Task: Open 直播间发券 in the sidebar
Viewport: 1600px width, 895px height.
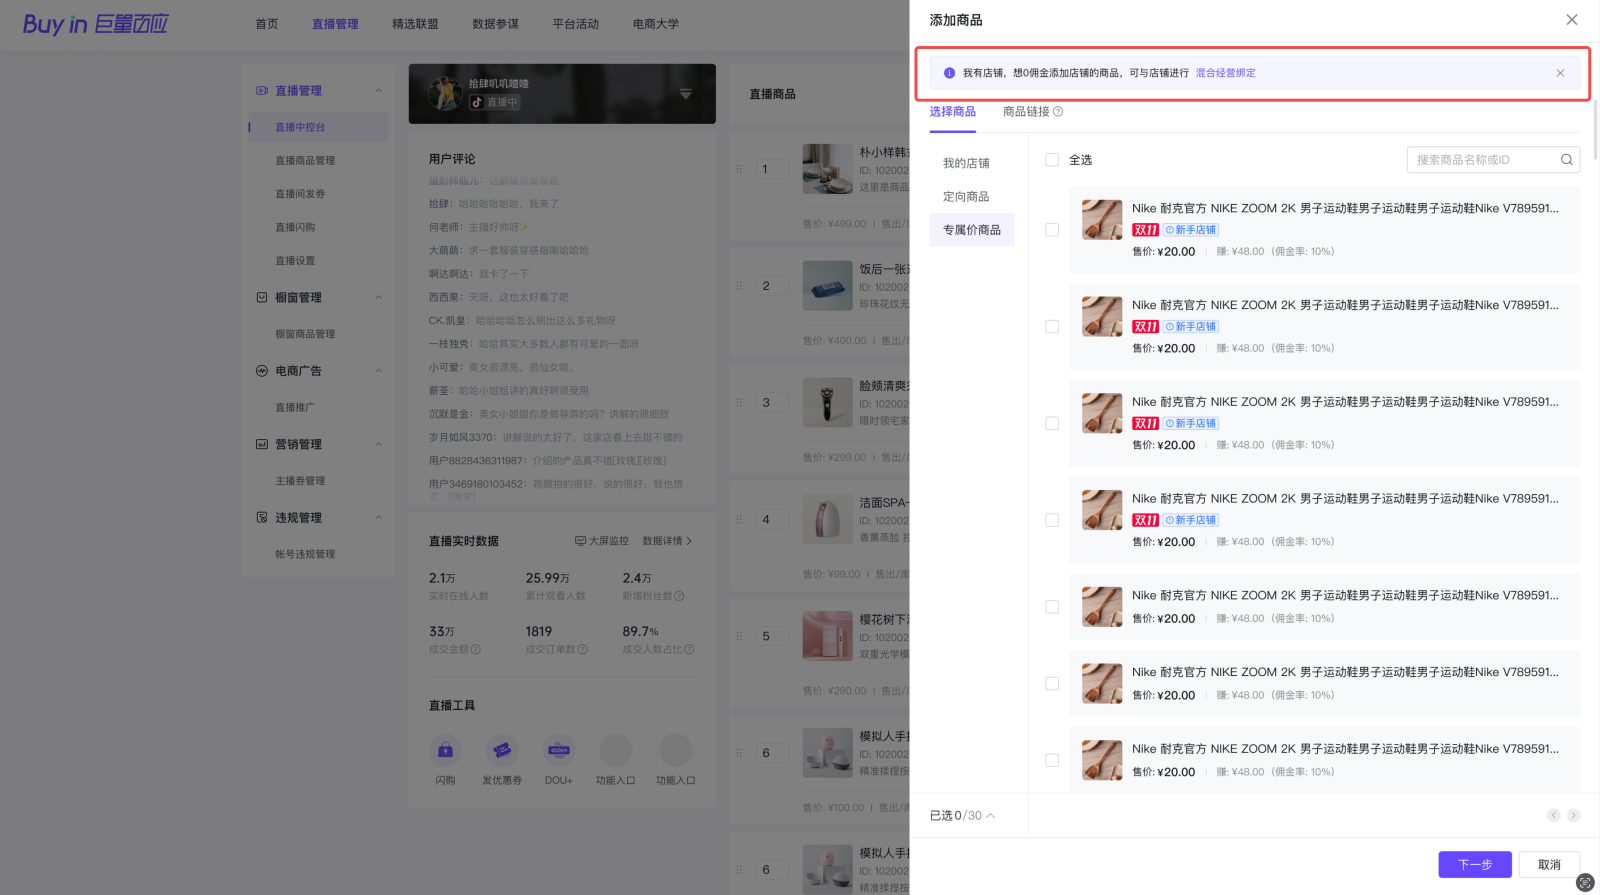Action: [300, 194]
